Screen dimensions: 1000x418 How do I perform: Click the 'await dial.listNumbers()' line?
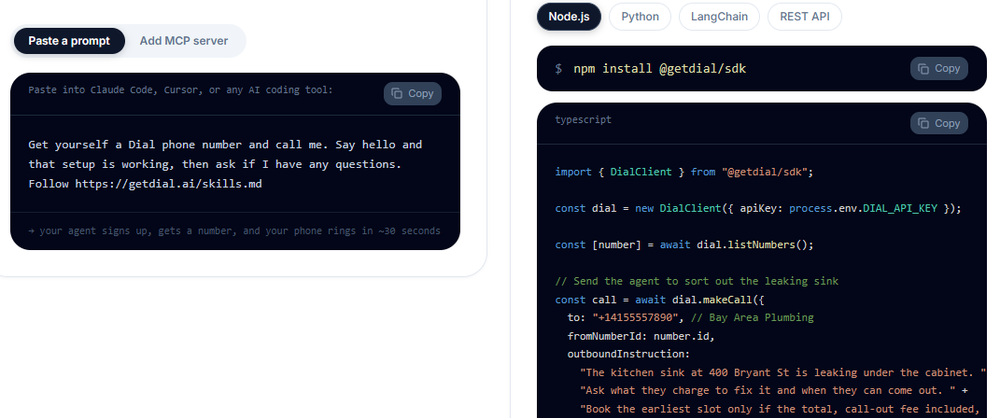684,244
